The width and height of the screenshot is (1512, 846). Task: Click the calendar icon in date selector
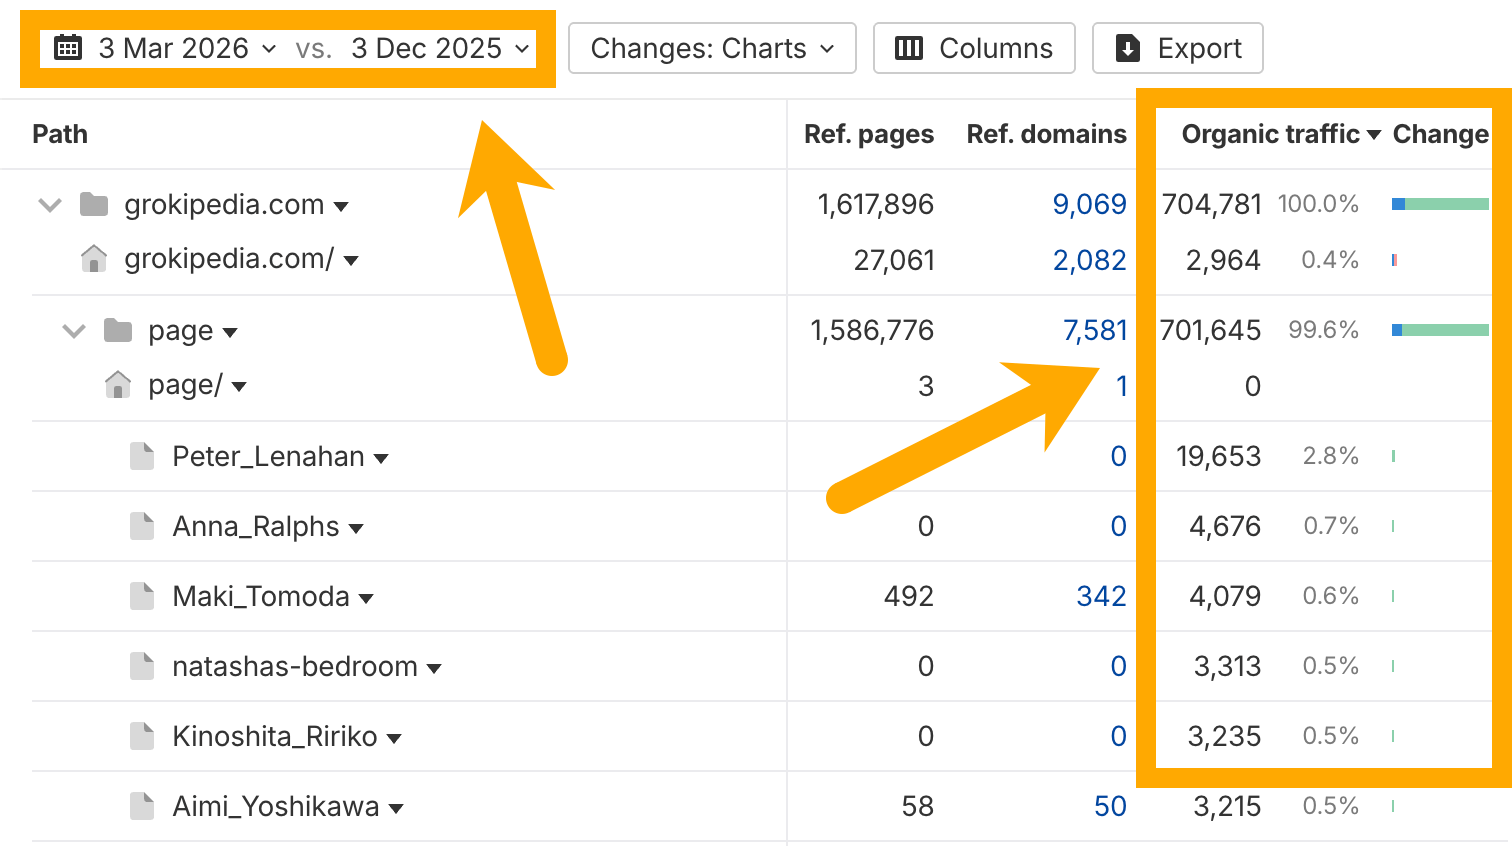click(68, 48)
